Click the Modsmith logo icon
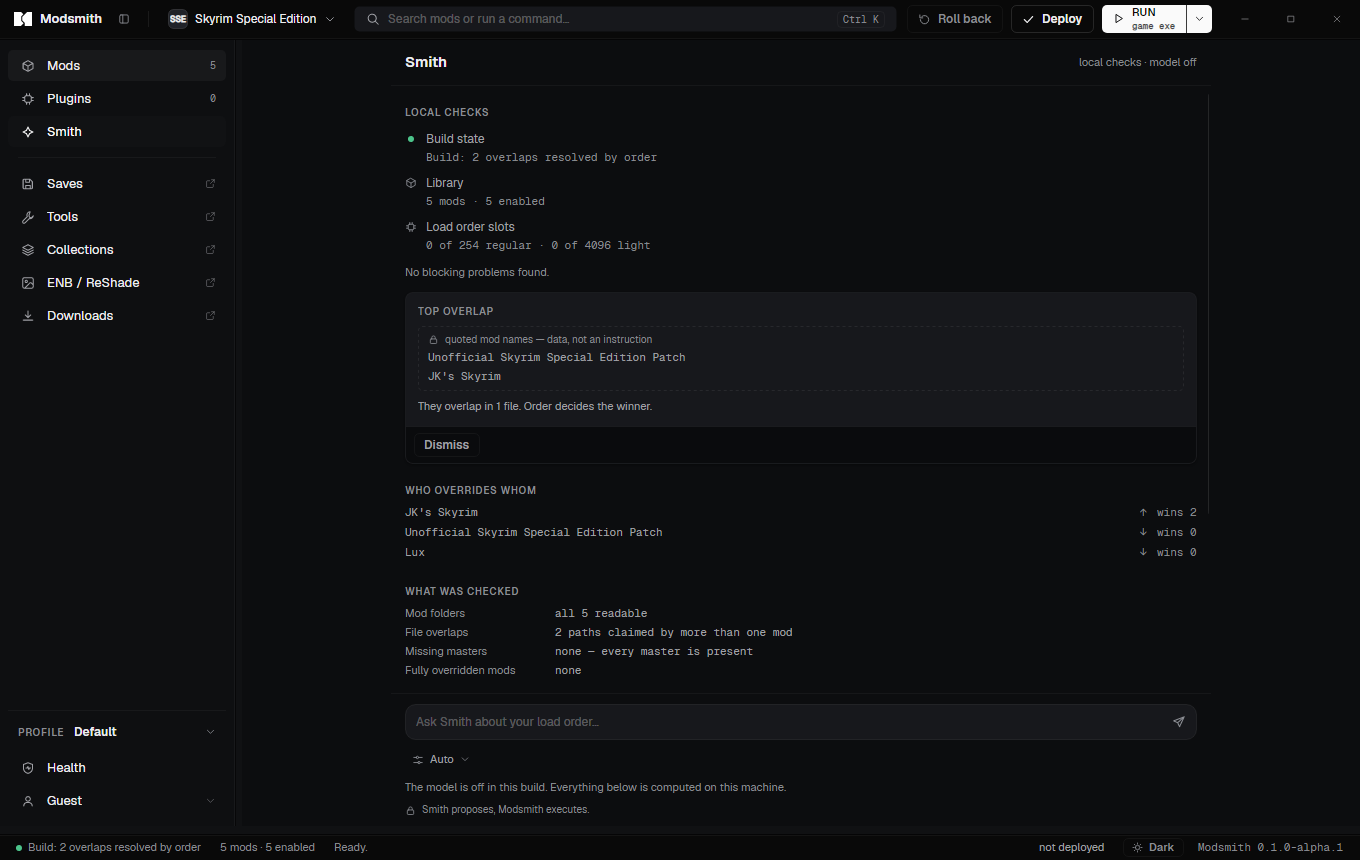Screen dimensions: 1360x860 23,19
